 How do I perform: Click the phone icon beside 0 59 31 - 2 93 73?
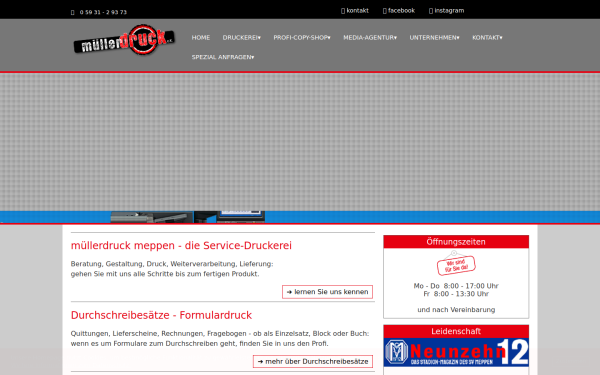pyautogui.click(x=73, y=12)
